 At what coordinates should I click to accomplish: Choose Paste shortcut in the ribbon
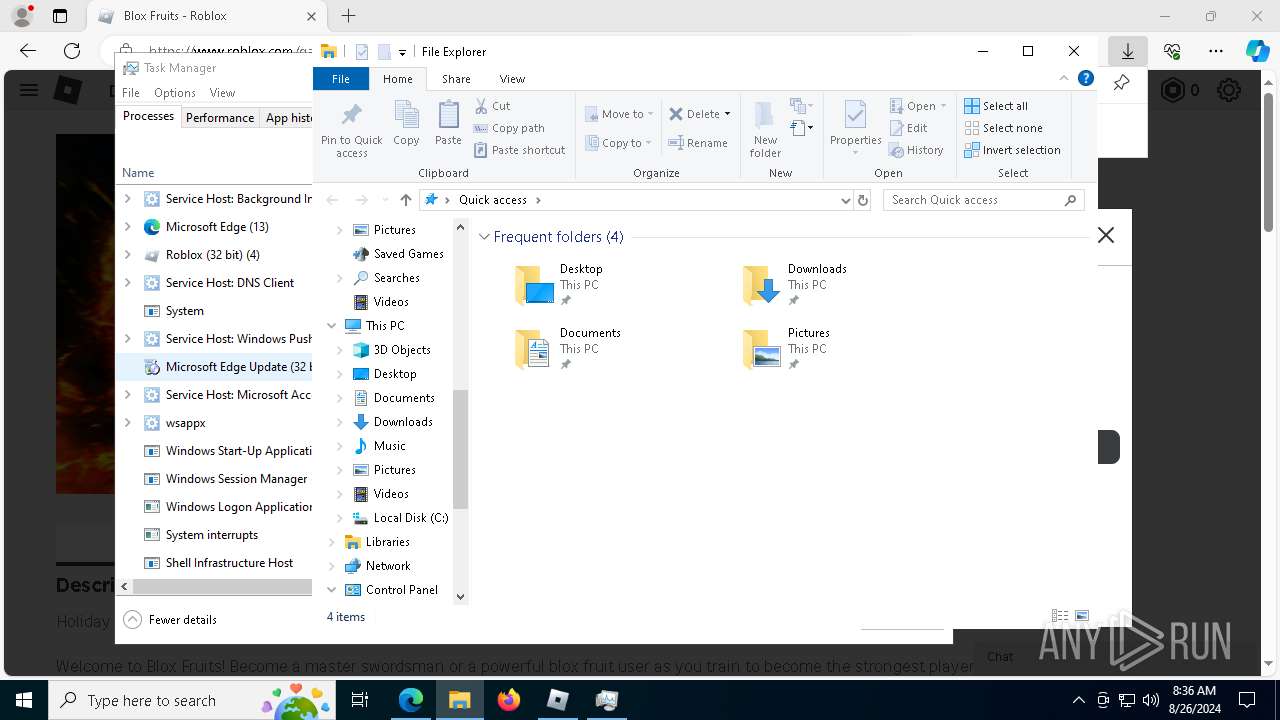[x=520, y=150]
